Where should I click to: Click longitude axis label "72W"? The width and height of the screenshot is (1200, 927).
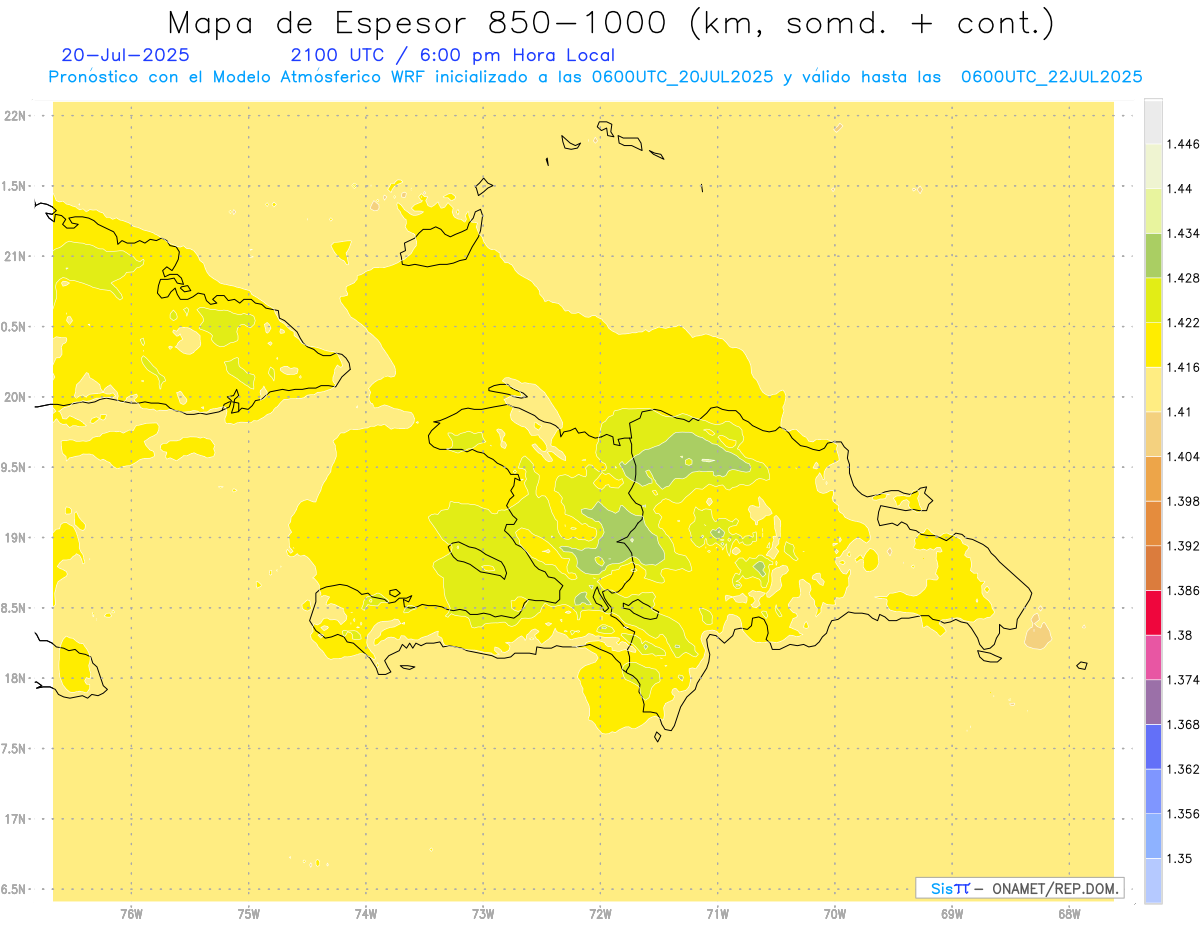(601, 913)
